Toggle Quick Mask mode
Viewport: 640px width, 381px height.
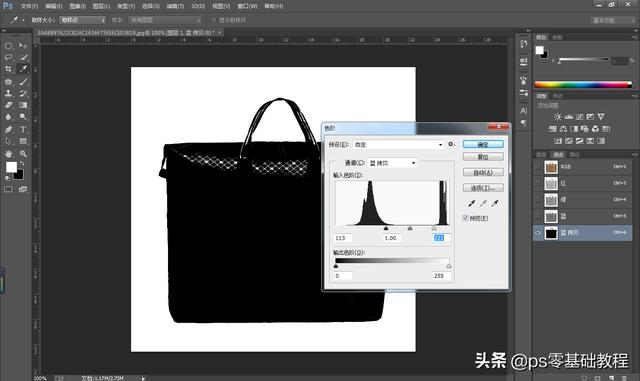click(x=8, y=189)
